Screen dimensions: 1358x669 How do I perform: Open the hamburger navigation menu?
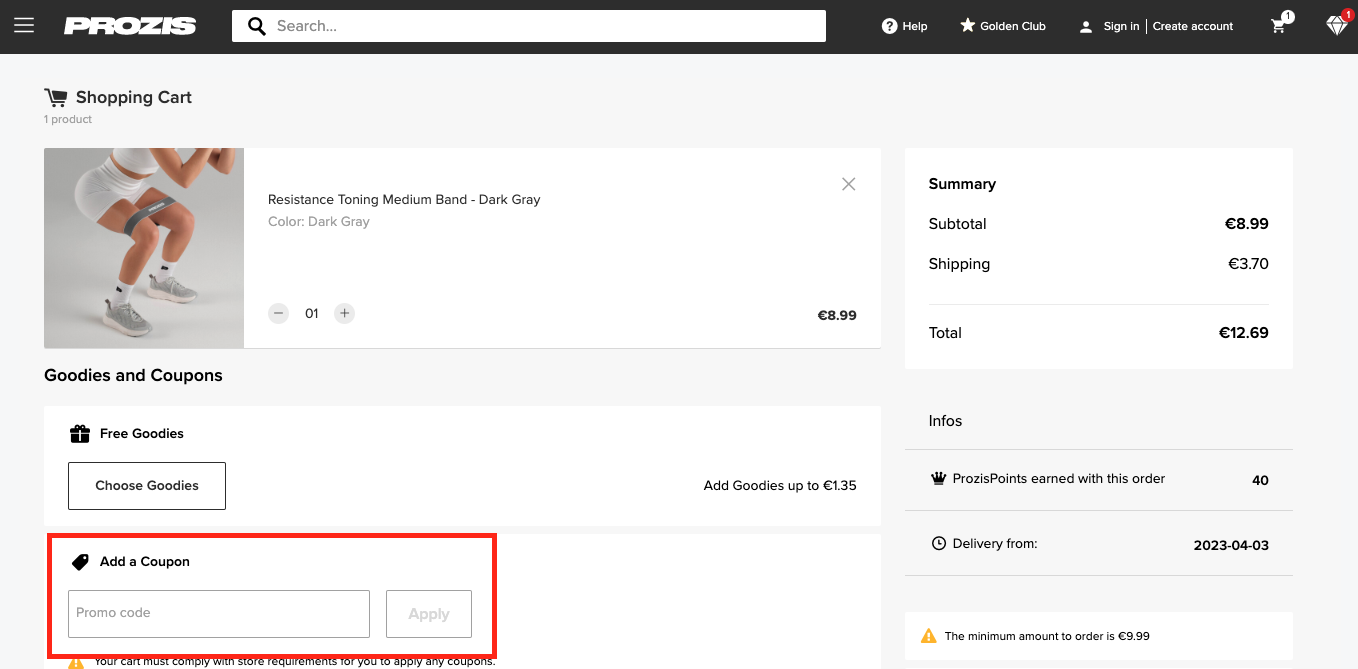point(24,26)
